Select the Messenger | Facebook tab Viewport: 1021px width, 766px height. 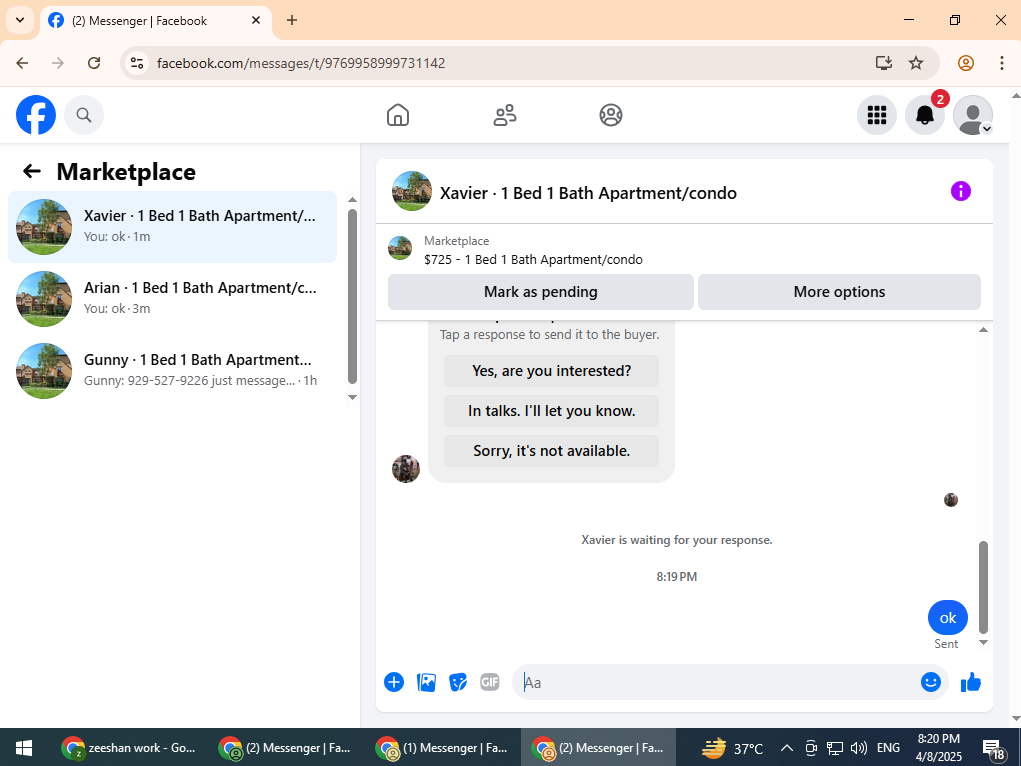155,21
